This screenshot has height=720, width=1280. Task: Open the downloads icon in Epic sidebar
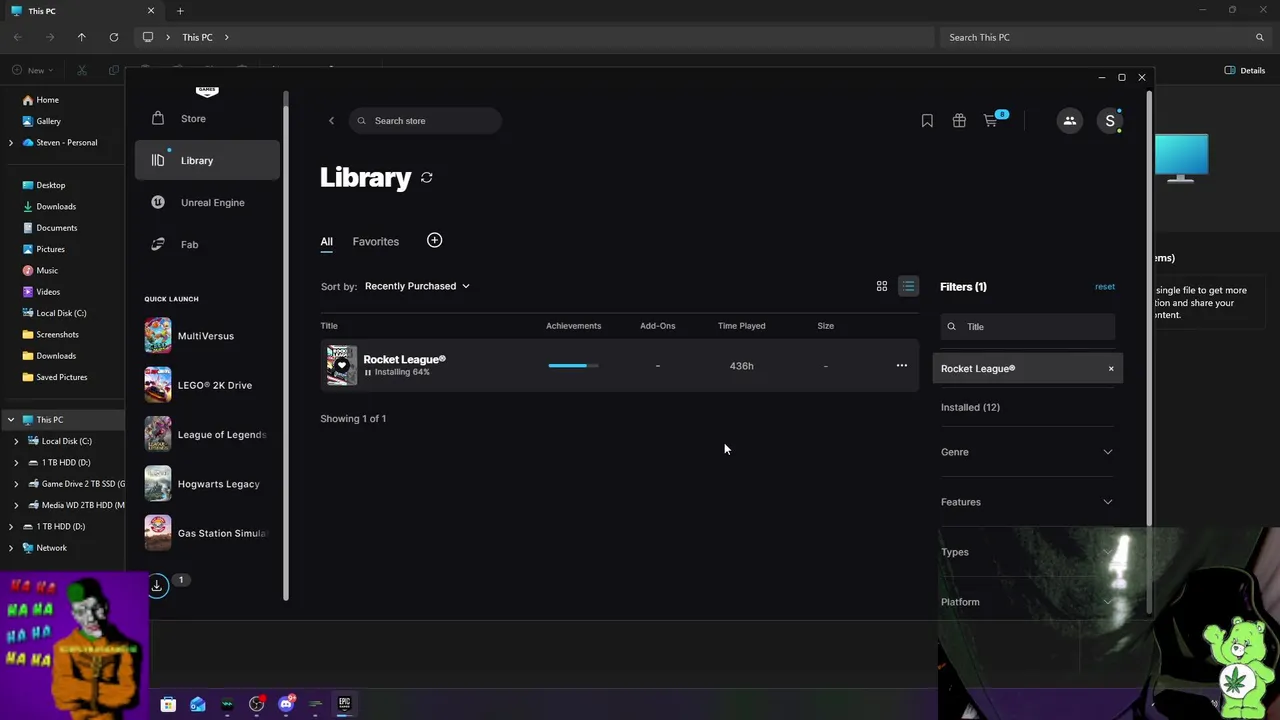coord(157,586)
